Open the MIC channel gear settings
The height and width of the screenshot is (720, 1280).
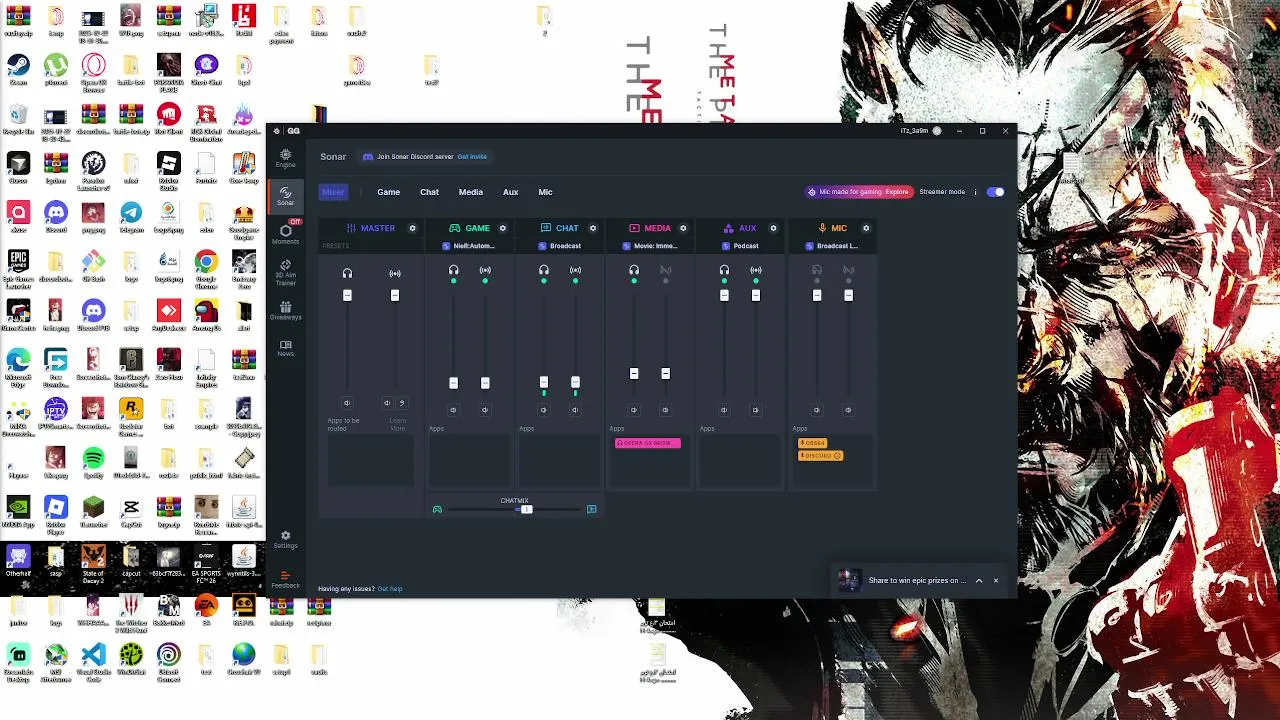(x=865, y=228)
